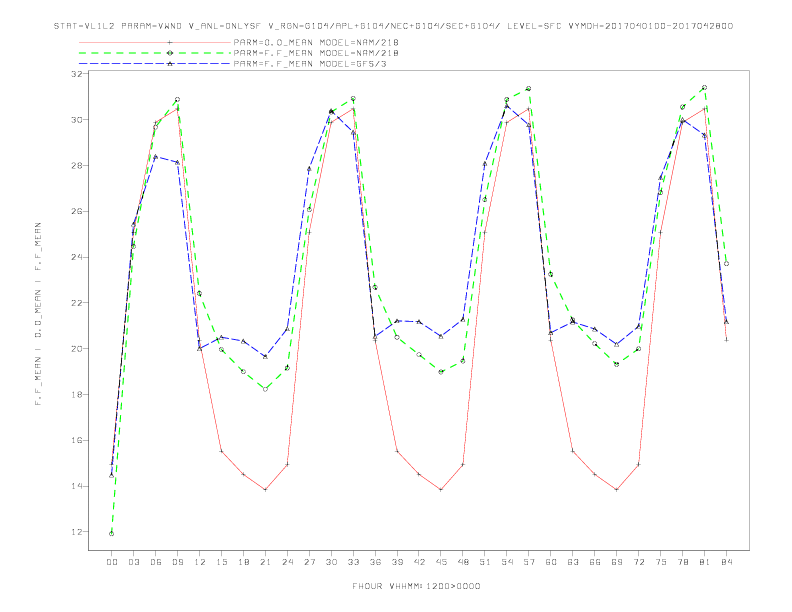
Task: Click the green dashed legend line sample
Action: pyautogui.click(x=155, y=53)
